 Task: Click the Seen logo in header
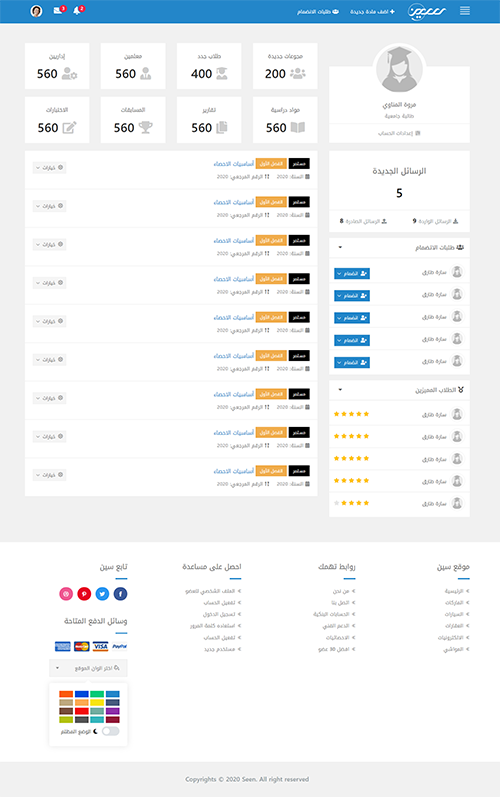point(427,11)
